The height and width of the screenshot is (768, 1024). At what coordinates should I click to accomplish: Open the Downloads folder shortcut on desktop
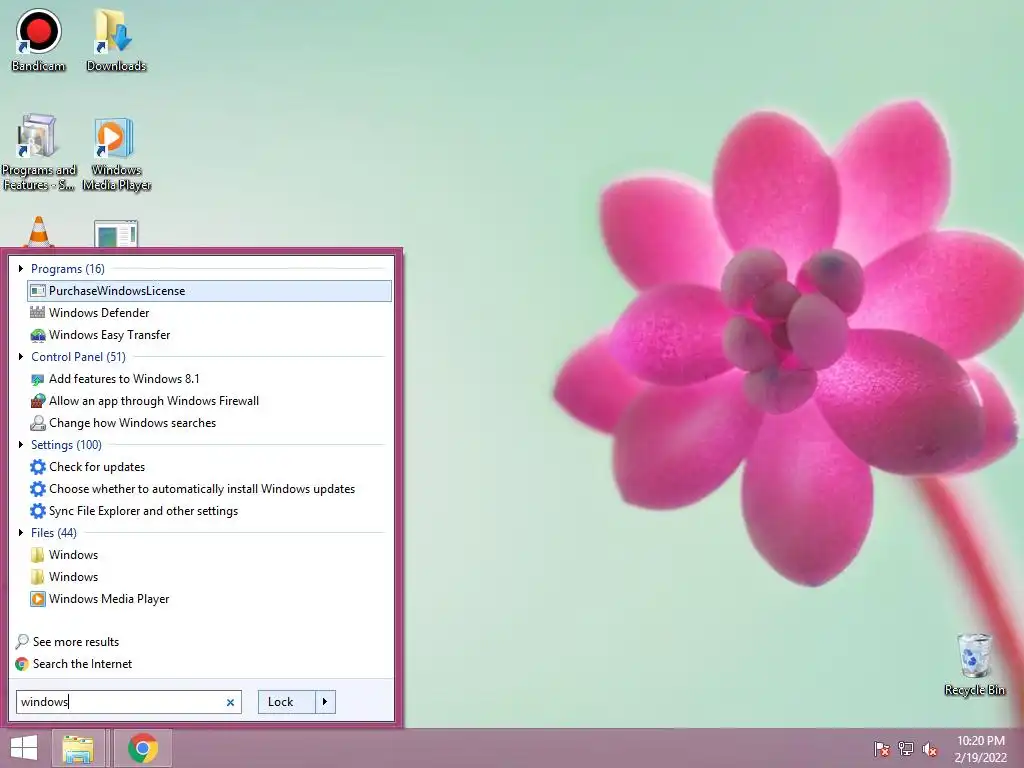(116, 39)
